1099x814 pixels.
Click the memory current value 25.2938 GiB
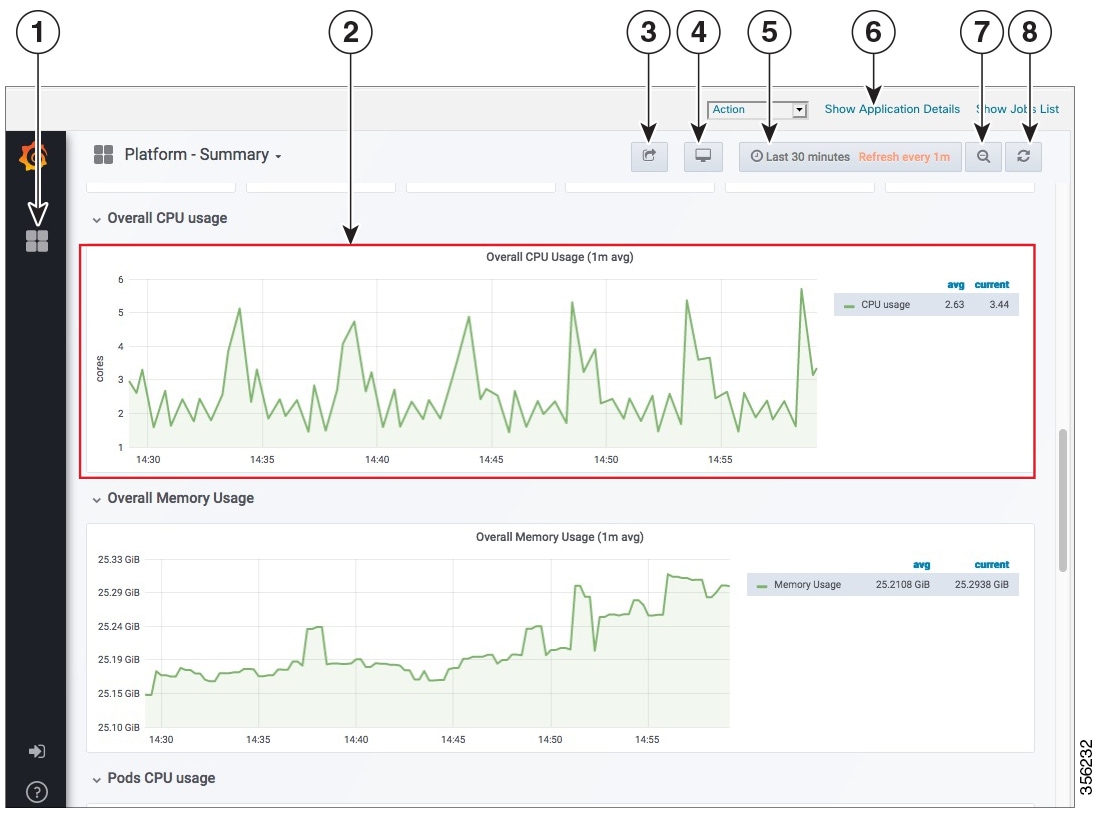click(981, 585)
